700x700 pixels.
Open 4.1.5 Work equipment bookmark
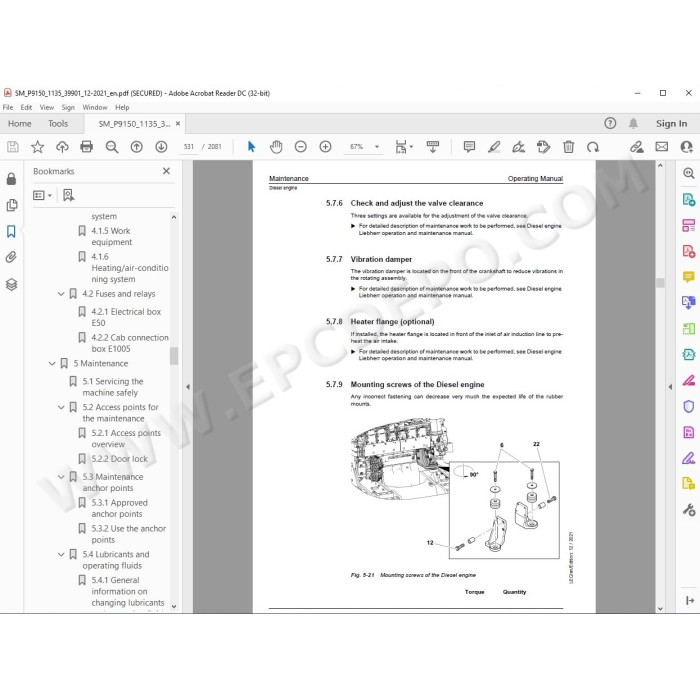112,236
